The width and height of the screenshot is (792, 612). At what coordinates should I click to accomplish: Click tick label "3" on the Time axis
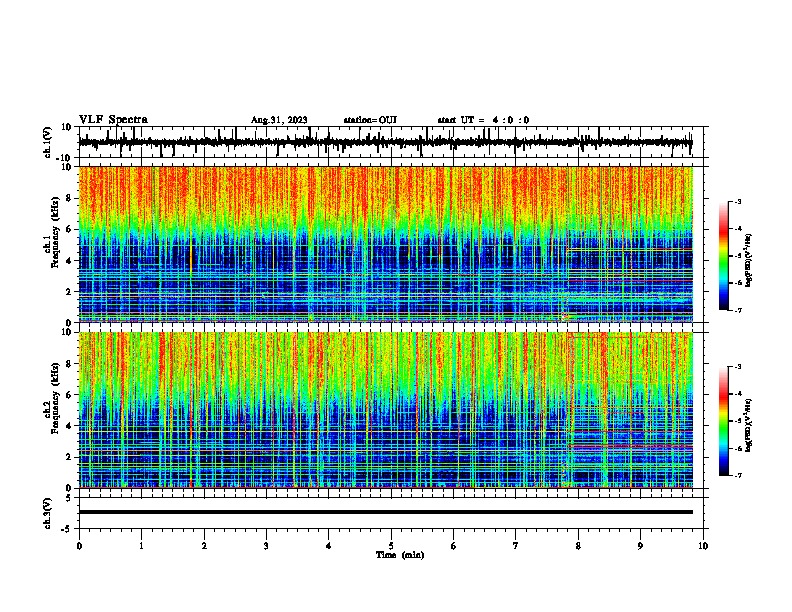(x=266, y=546)
